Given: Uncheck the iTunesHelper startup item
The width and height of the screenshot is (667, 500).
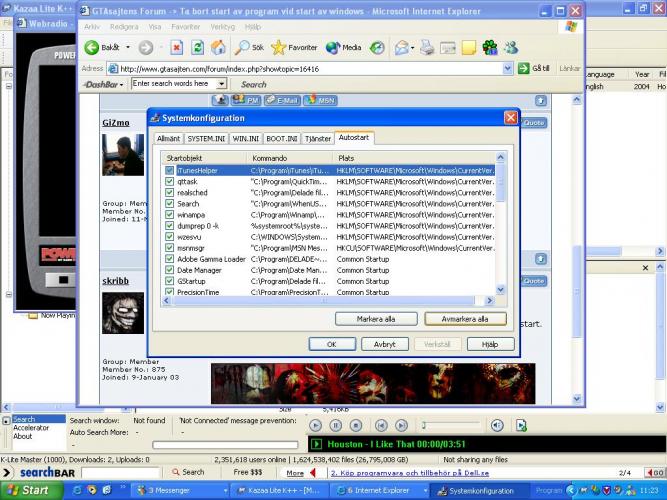Looking at the screenshot, I should point(170,171).
